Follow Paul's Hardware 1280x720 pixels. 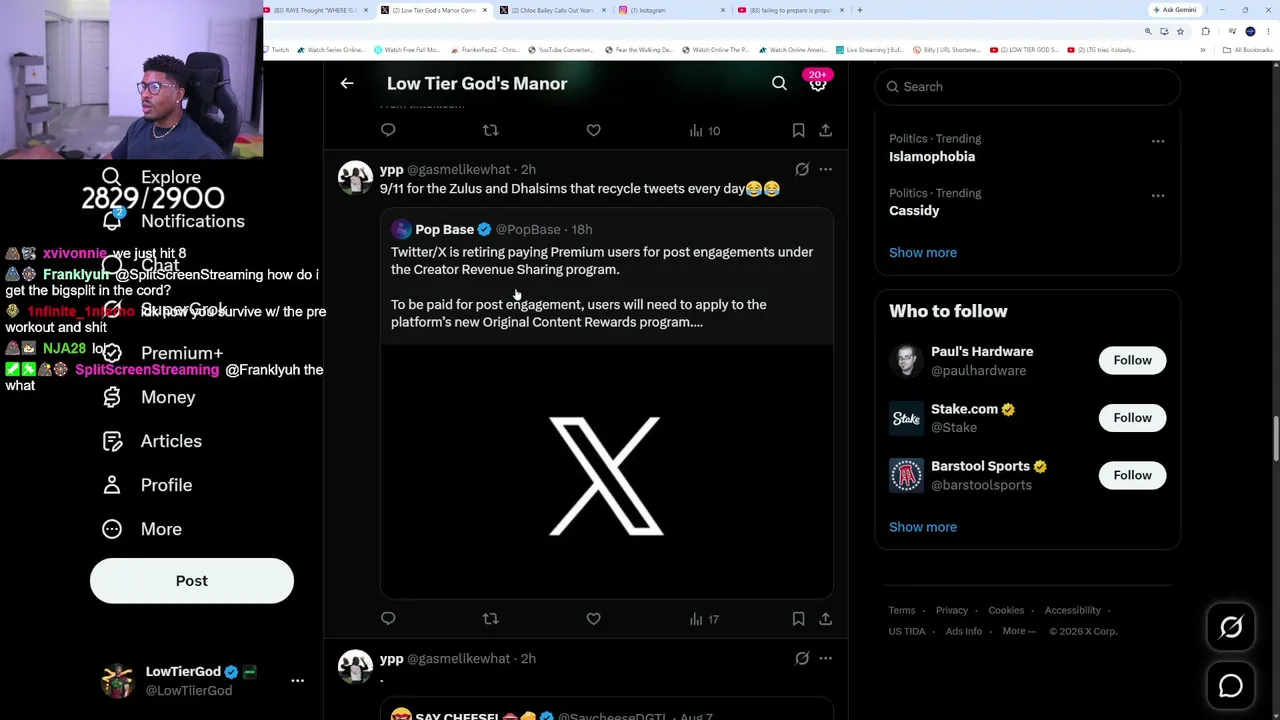pos(1132,360)
